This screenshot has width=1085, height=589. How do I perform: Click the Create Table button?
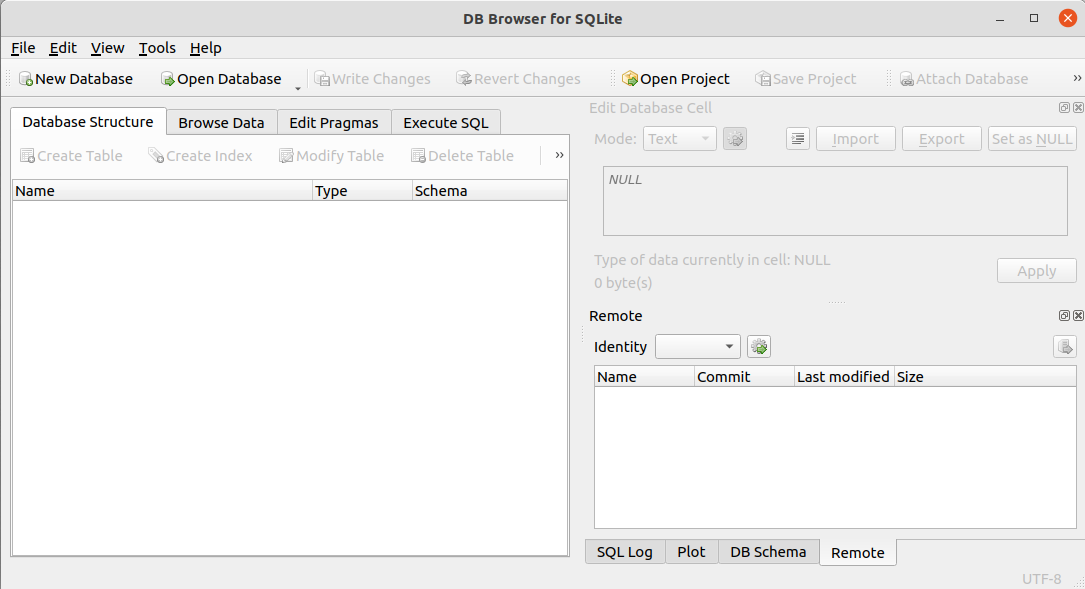71,156
